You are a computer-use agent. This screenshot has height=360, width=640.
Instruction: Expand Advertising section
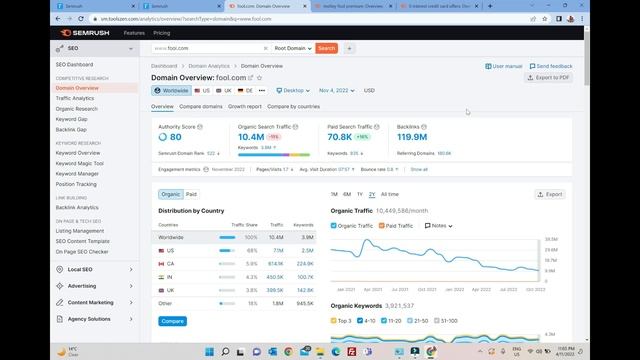(94, 286)
